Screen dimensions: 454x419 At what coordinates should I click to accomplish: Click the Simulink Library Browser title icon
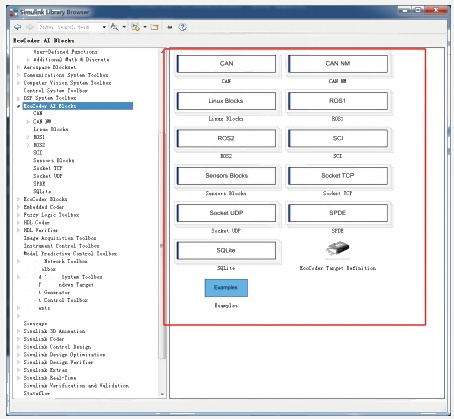coord(14,12)
